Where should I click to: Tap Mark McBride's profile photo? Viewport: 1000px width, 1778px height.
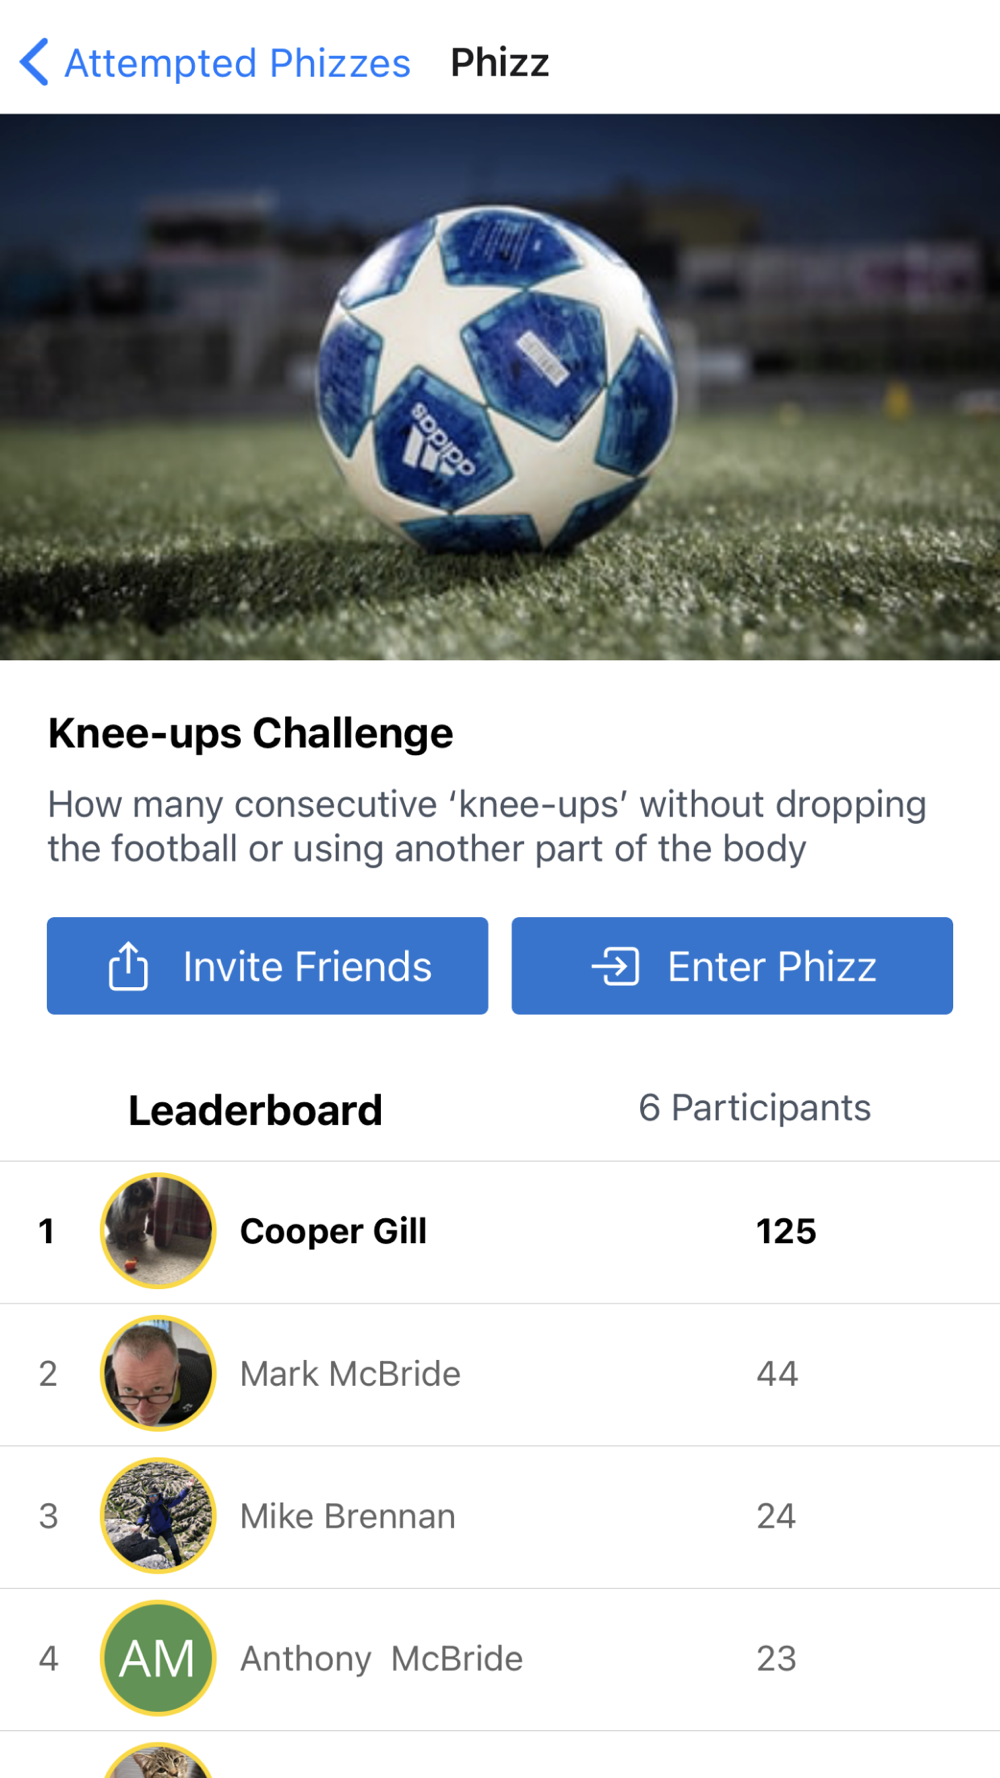click(x=158, y=1373)
